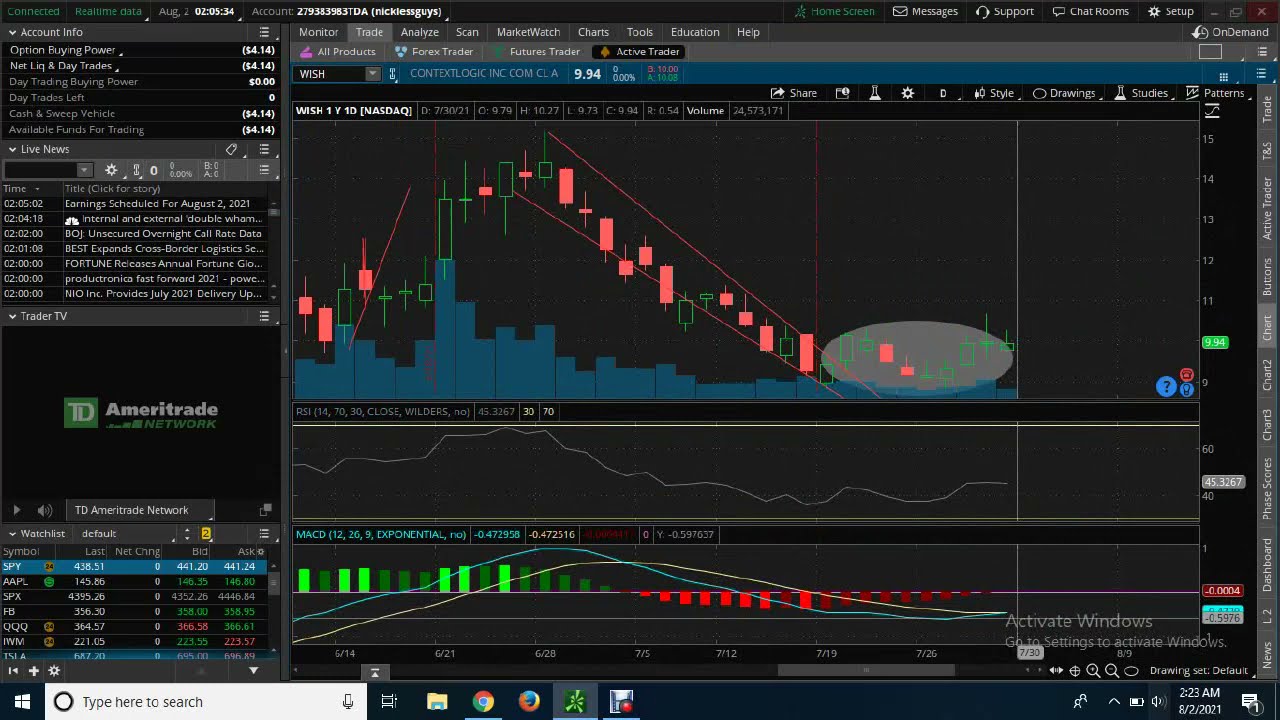Open Live News gear settings
The image size is (1280, 720).
[x=111, y=170]
